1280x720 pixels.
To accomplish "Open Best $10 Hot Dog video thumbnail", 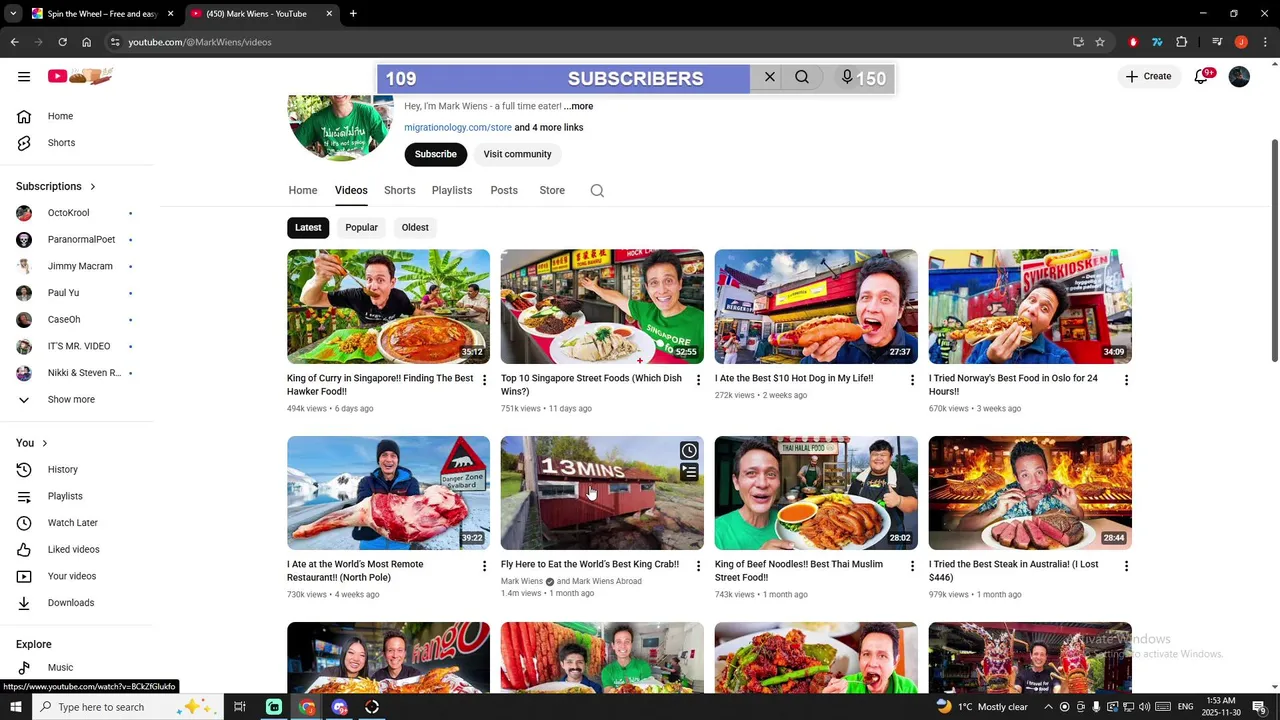I will (x=816, y=306).
